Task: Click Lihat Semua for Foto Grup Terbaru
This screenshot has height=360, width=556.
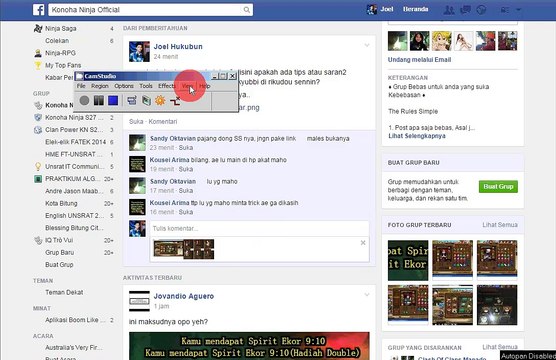Action: [x=500, y=225]
